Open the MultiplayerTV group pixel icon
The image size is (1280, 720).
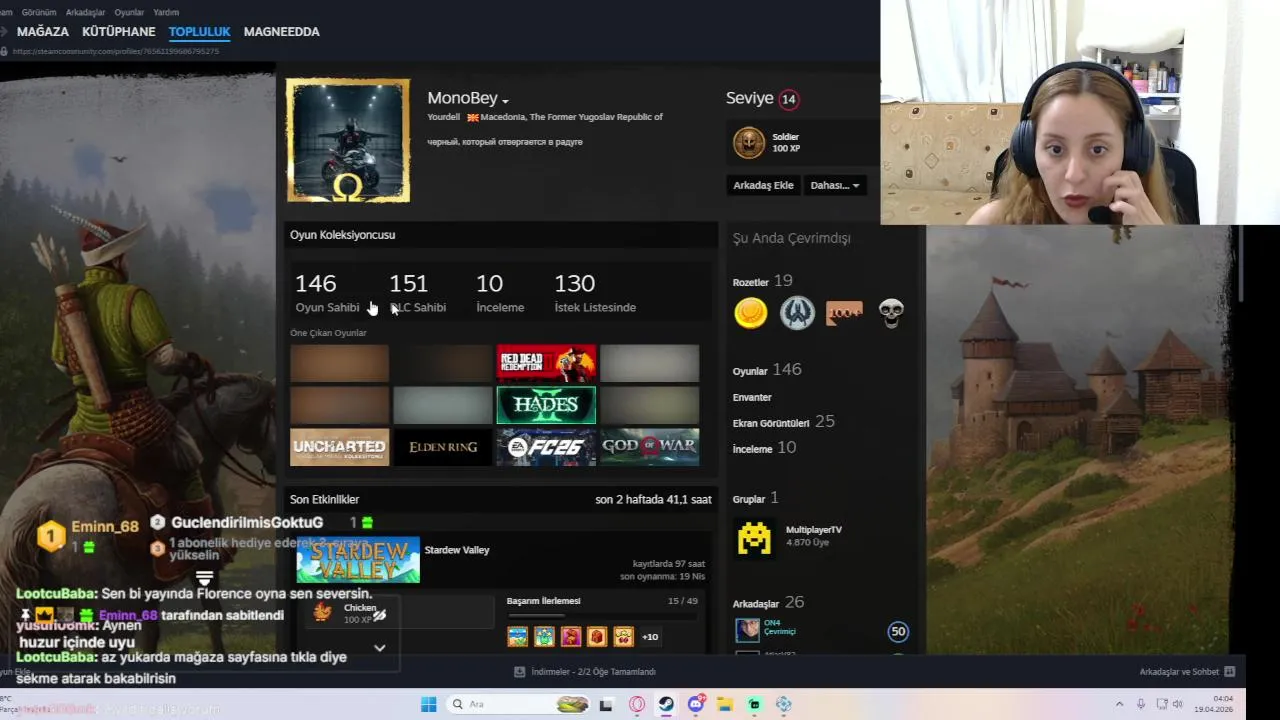755,537
